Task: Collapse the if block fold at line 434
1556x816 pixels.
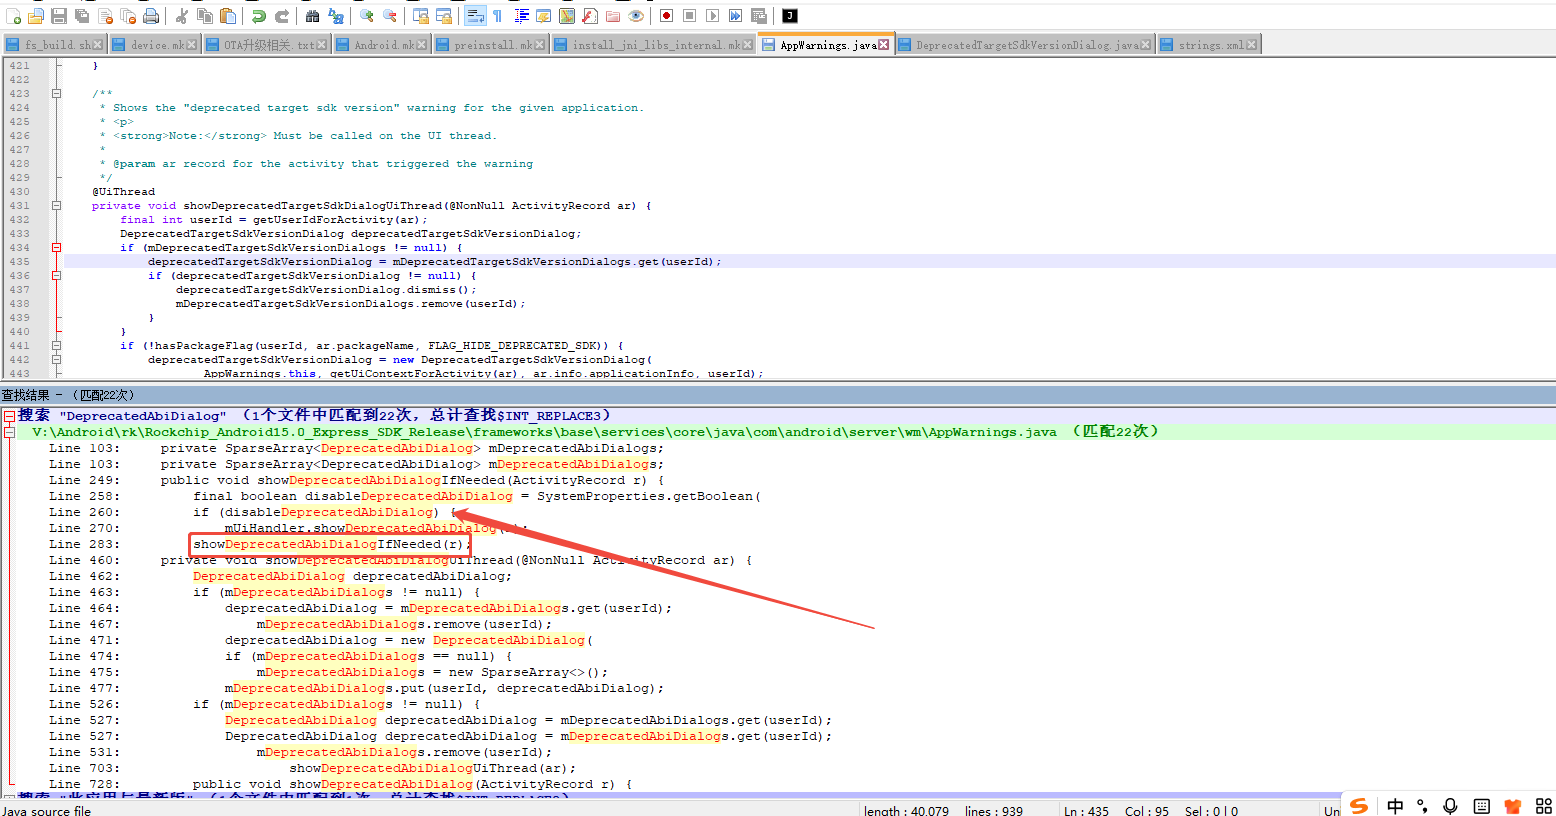Action: [56, 248]
